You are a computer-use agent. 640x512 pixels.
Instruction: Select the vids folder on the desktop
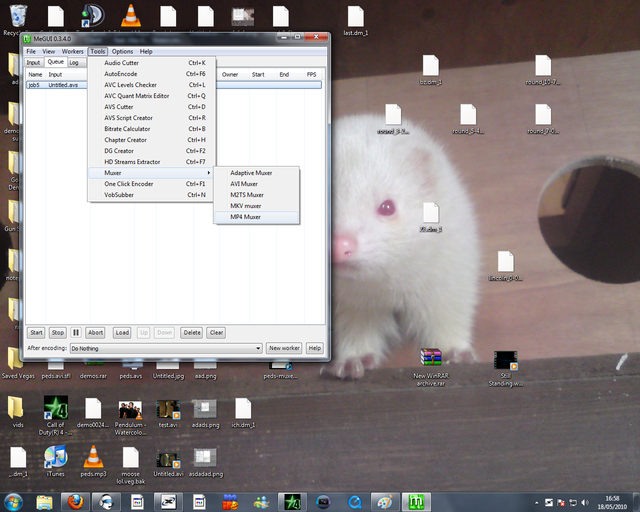click(x=17, y=412)
